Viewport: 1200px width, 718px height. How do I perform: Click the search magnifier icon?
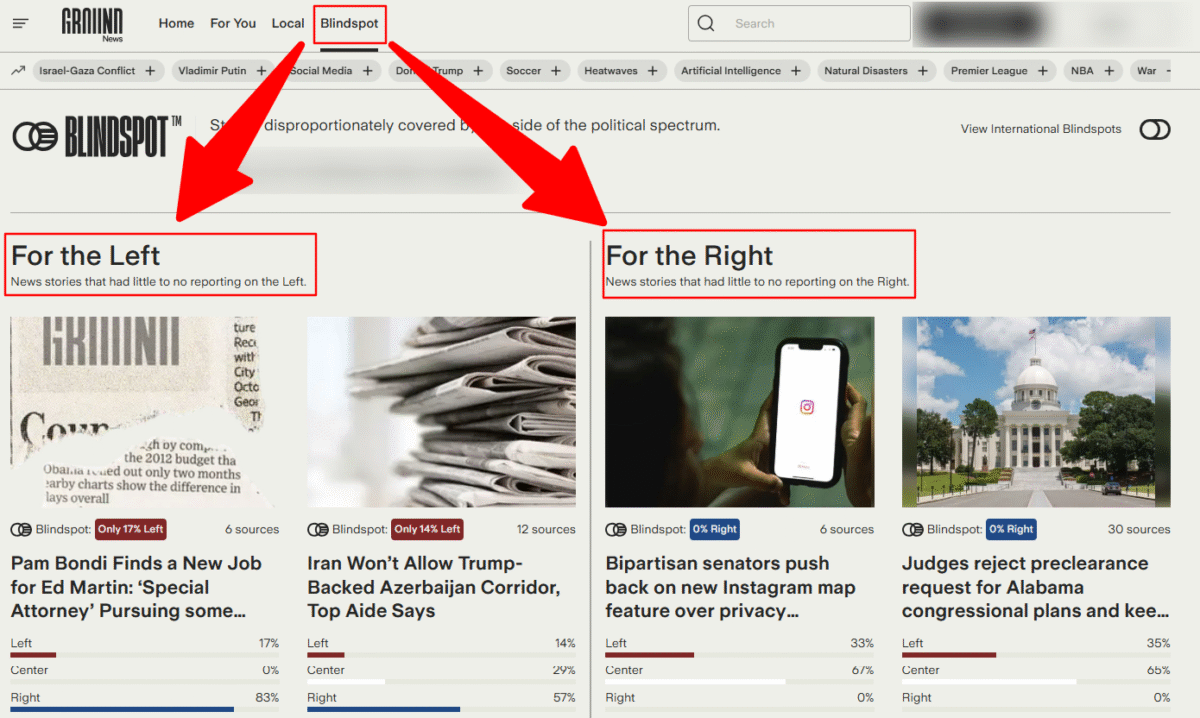pos(706,23)
